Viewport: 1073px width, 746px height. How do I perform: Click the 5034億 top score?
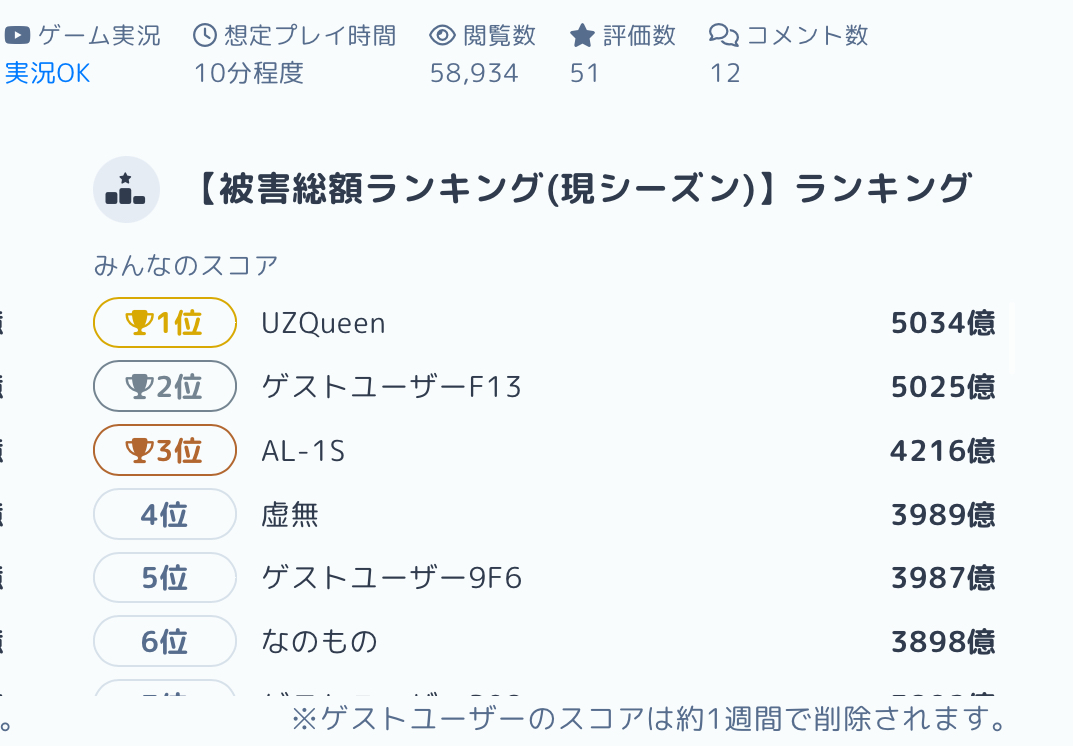pos(942,323)
